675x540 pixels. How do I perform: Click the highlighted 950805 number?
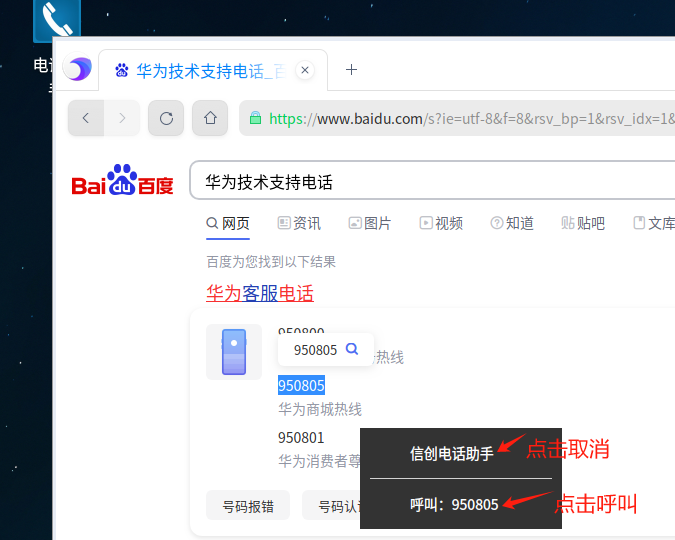tap(301, 385)
